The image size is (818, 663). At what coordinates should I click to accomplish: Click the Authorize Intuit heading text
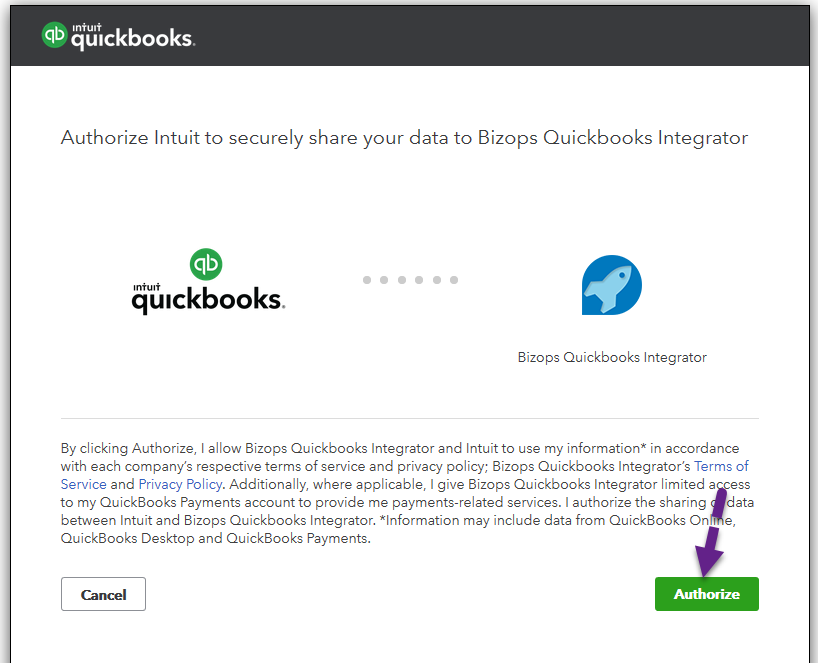(404, 138)
